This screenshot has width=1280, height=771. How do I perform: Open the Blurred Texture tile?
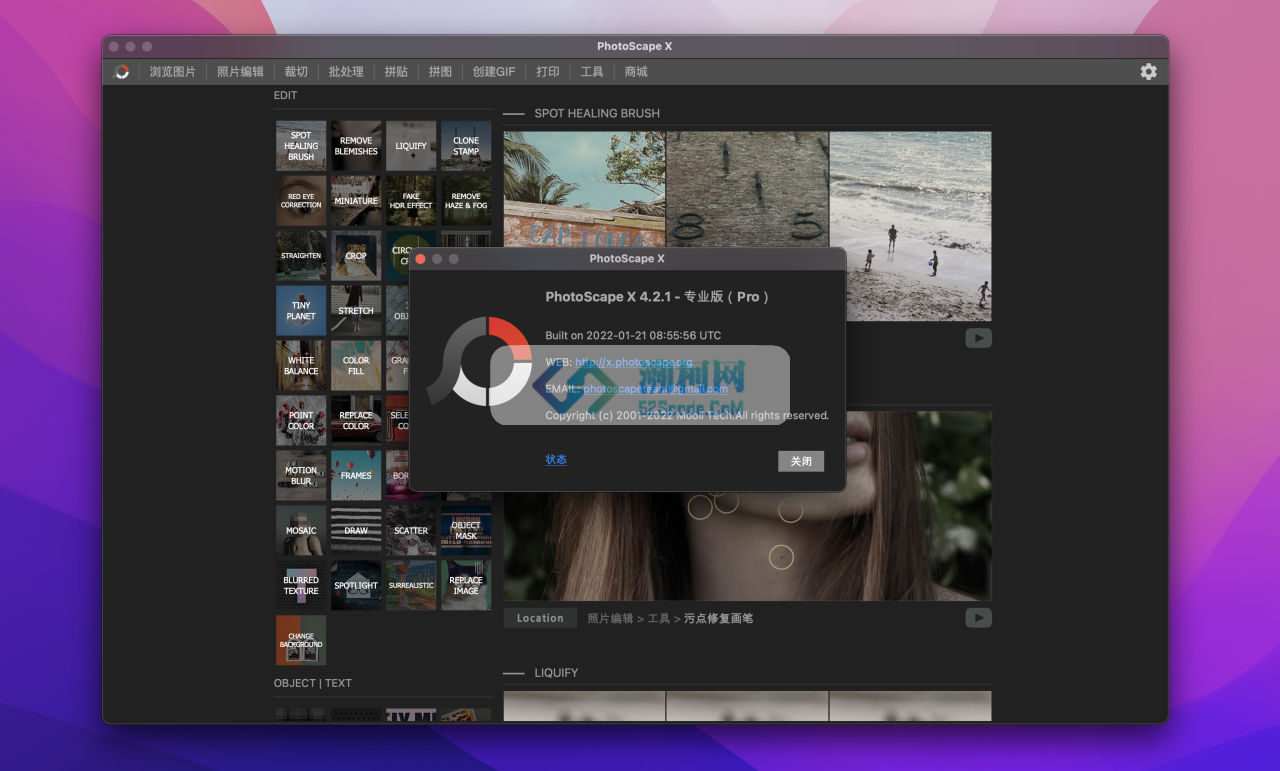click(x=301, y=586)
